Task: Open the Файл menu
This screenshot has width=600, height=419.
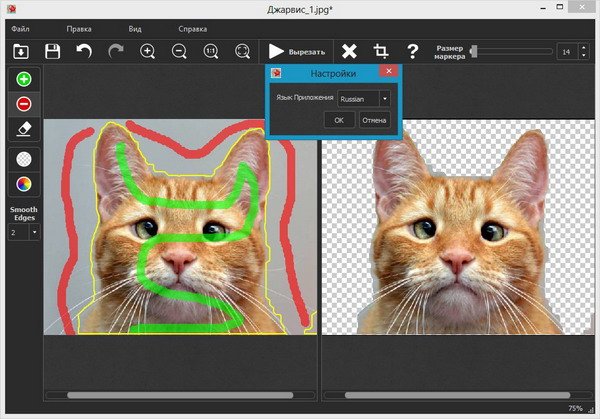Action: point(20,29)
